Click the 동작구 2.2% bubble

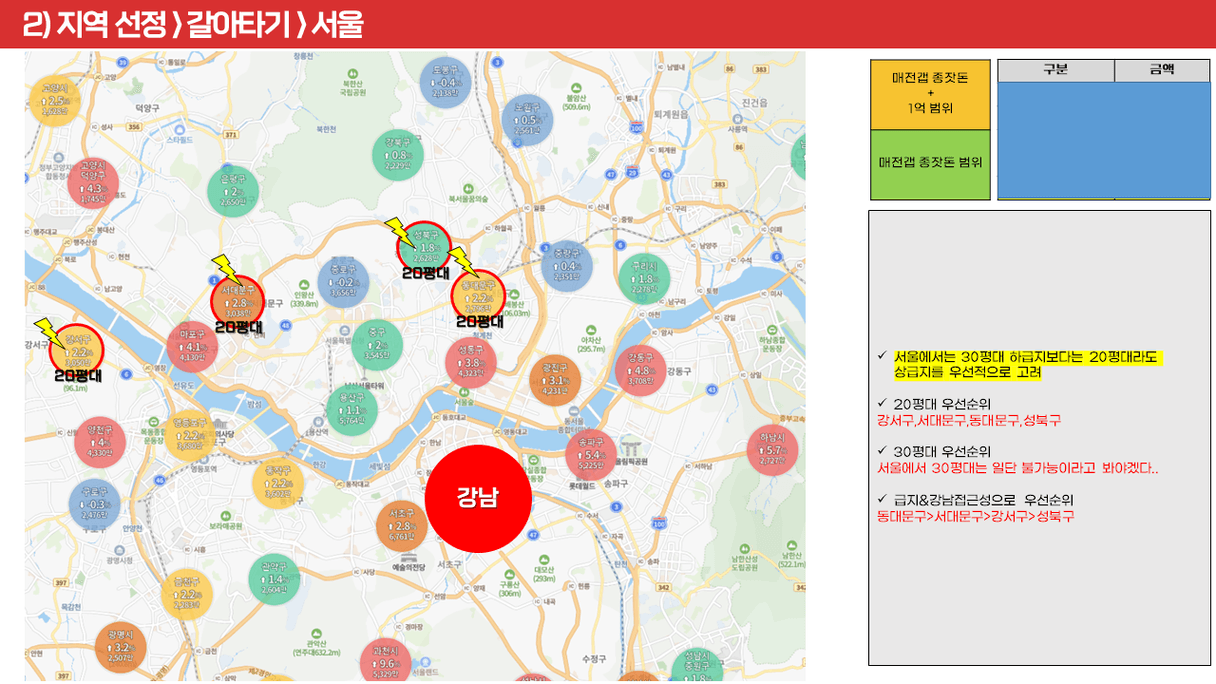click(278, 482)
